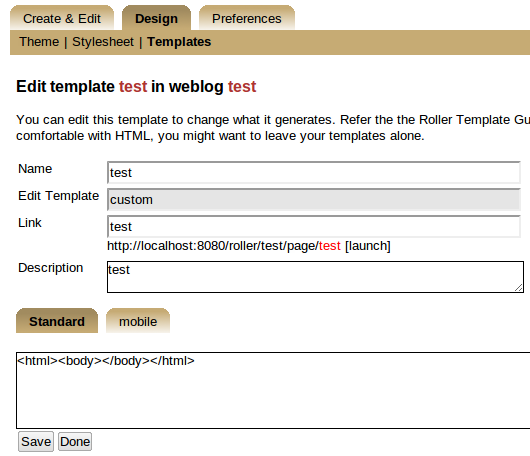Switch to the mobile template tab
Viewport: 530px width, 456px height.
(138, 321)
